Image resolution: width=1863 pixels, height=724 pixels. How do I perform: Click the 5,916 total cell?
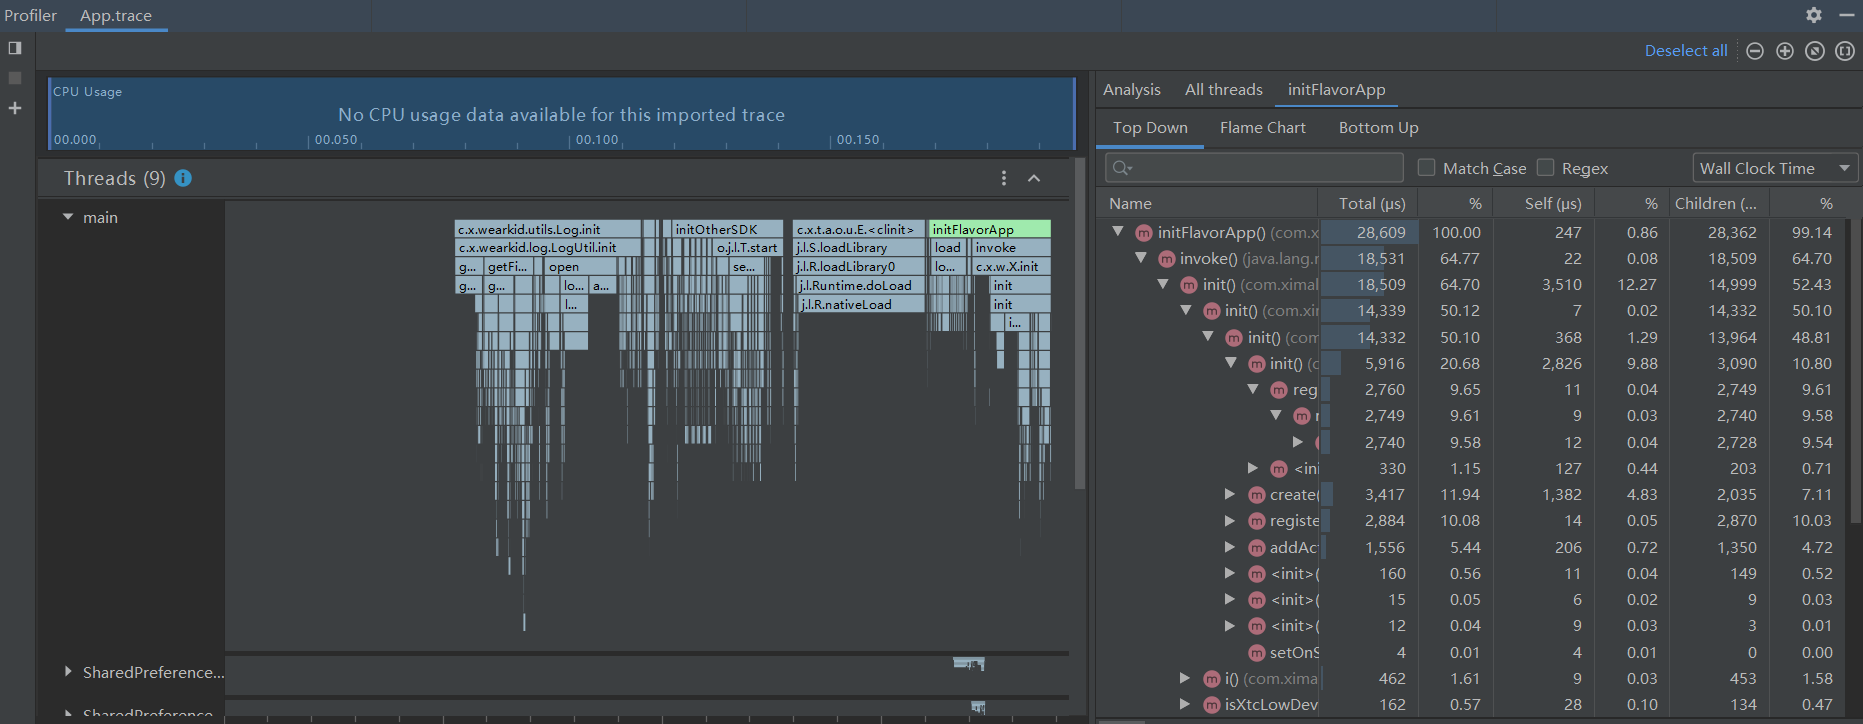(1368, 363)
